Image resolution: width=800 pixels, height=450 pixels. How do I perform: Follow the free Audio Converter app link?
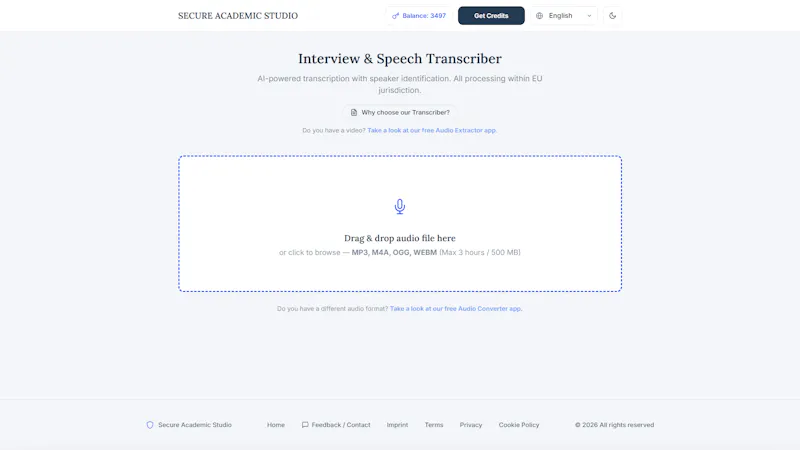tap(456, 309)
